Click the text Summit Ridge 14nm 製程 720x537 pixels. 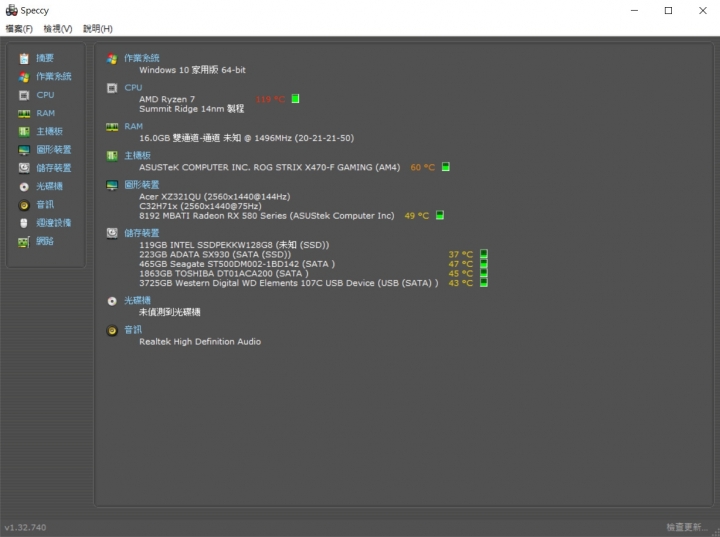191,109
